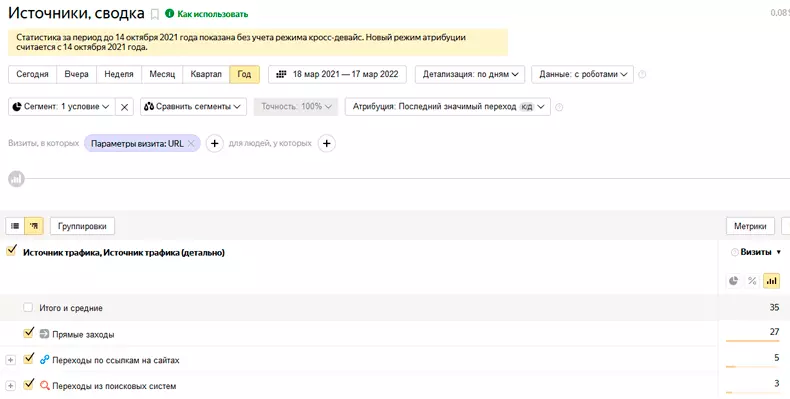Select the Вчера period tab
The image size is (790, 399).
[77, 74]
